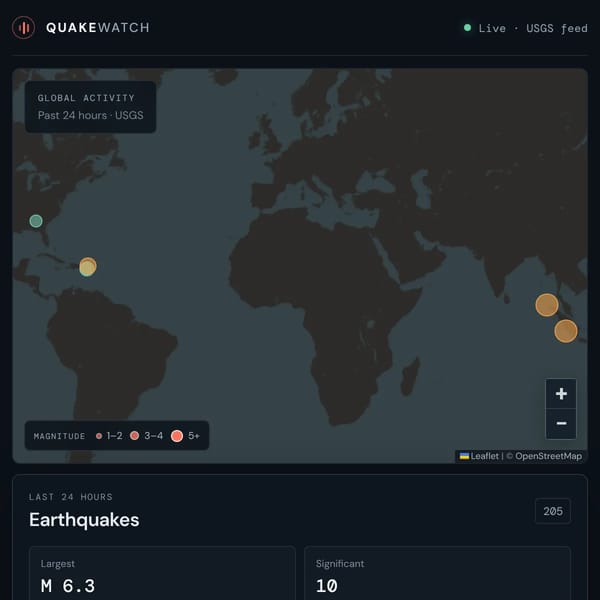The width and height of the screenshot is (600, 600).
Task: Click the QuakeWatch waveform logo icon
Action: pyautogui.click(x=23, y=28)
